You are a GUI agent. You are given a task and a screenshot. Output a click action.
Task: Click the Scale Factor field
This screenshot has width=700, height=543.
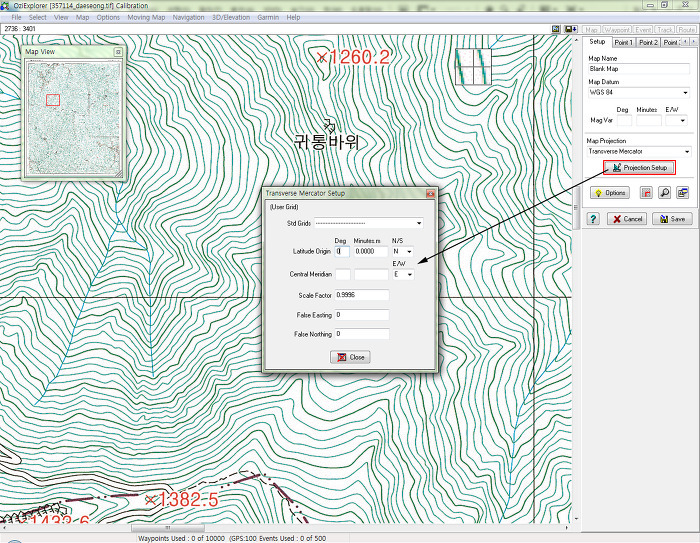[362, 295]
